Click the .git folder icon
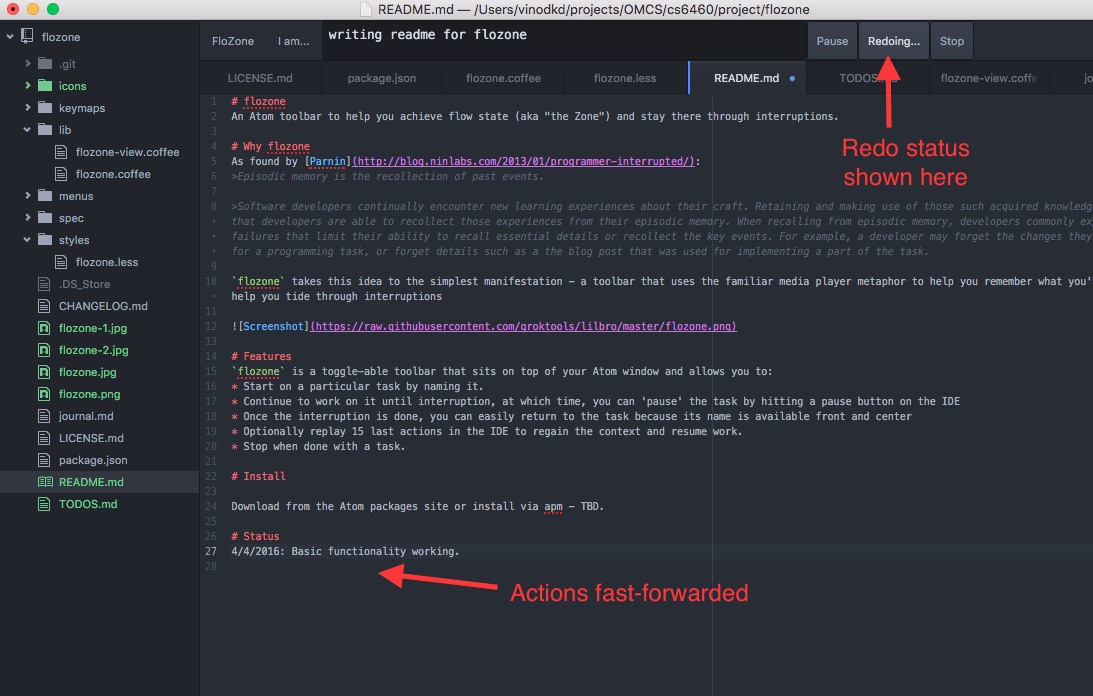Image resolution: width=1093 pixels, height=696 pixels. (45, 63)
